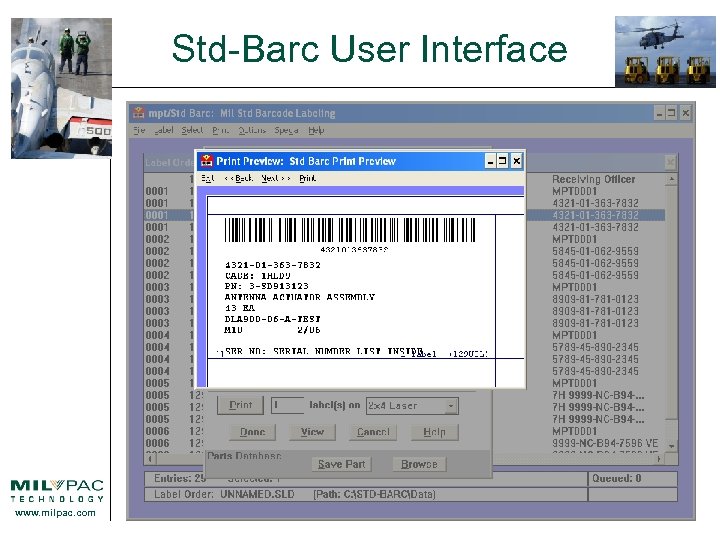Image resolution: width=720 pixels, height=540 pixels.
Task: Focus the label count input field
Action: (287, 405)
